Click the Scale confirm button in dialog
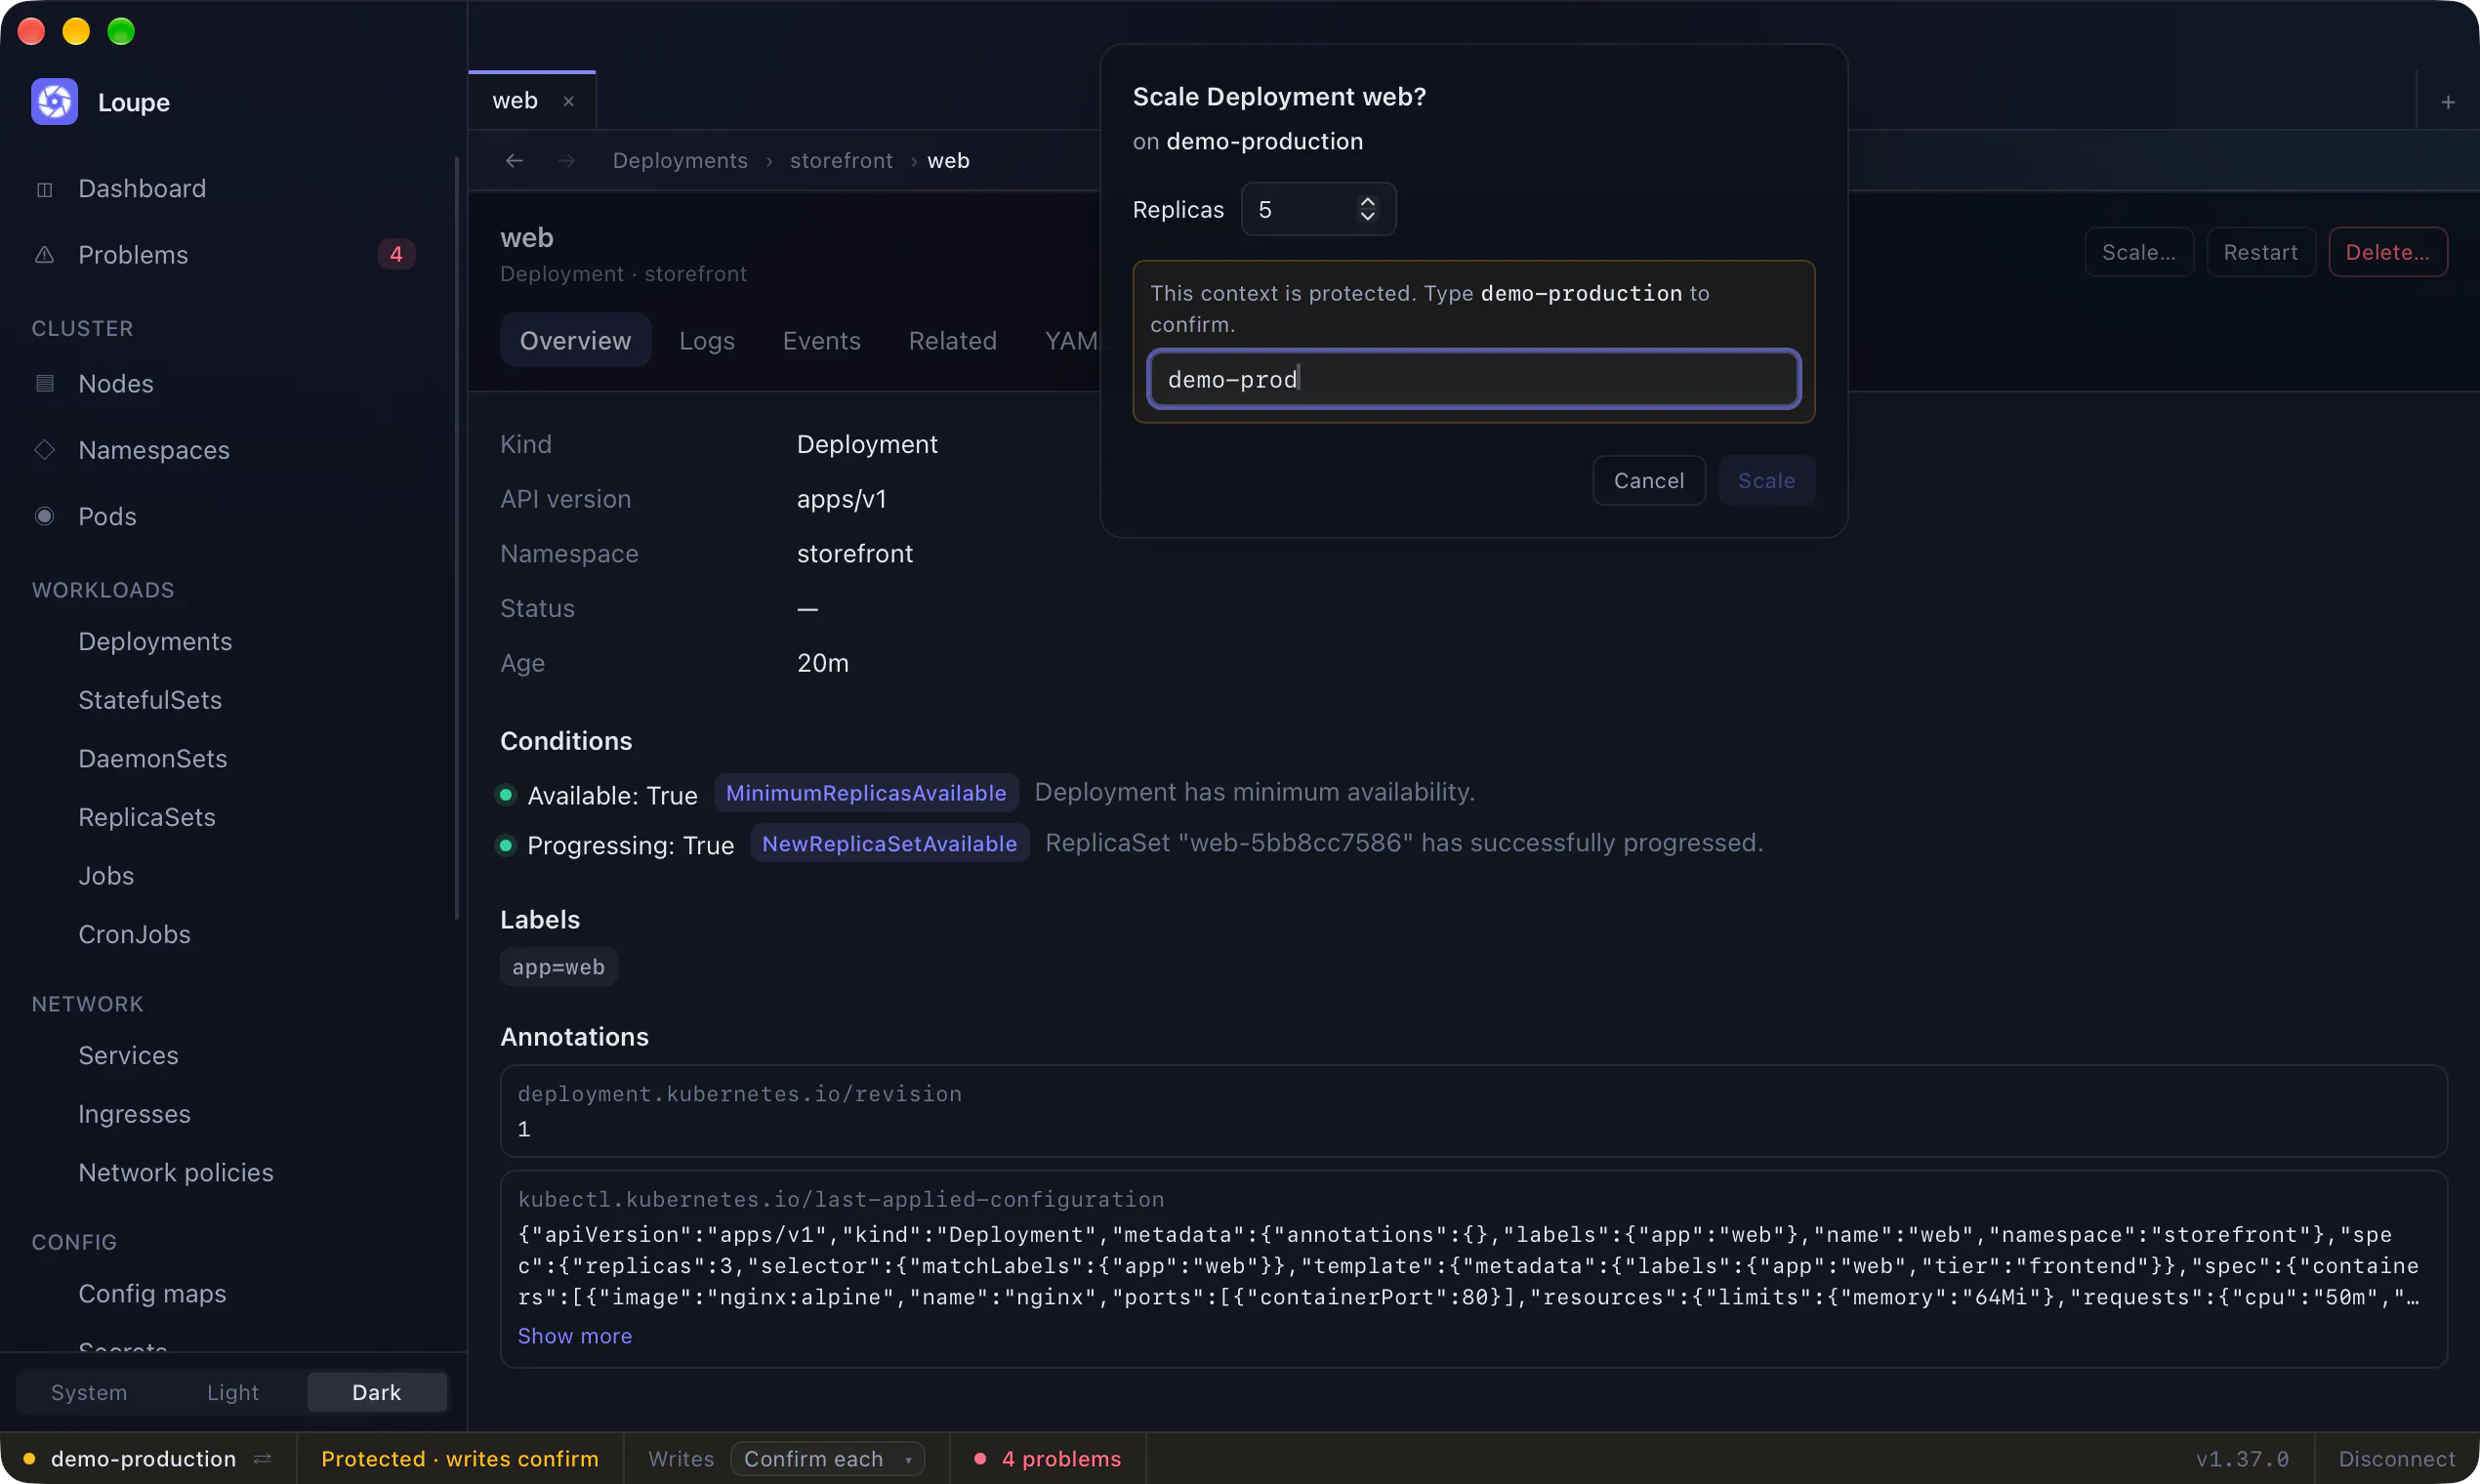 point(1766,481)
